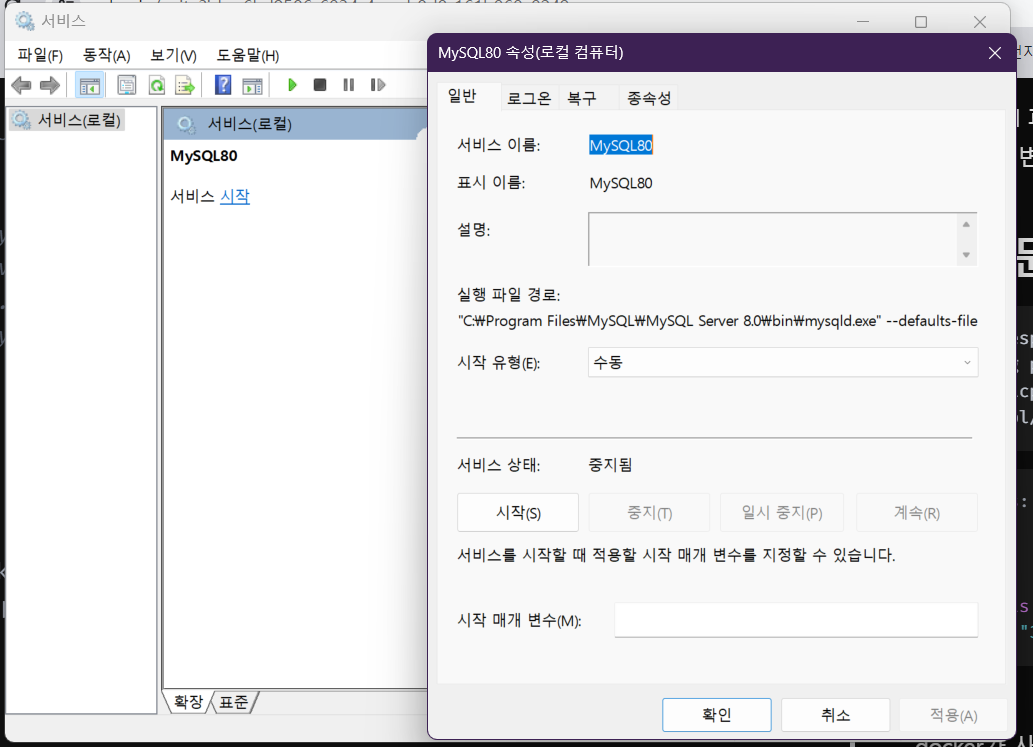1033x747 pixels.
Task: Close the MySQL80 properties dialog
Action: point(995,53)
